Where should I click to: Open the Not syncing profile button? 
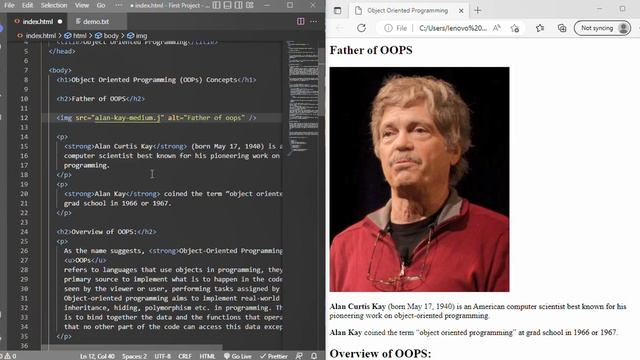[602, 28]
